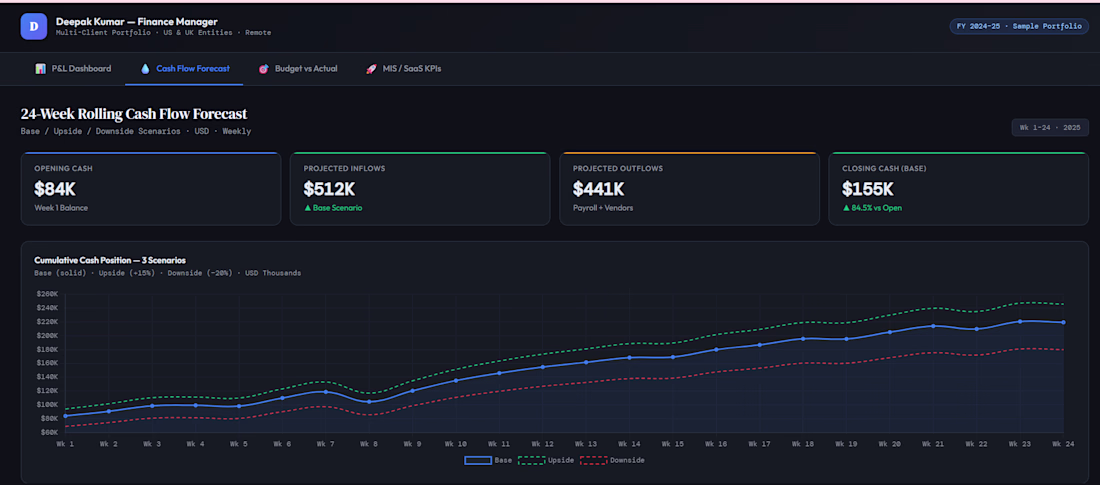The height and width of the screenshot is (485, 1100).
Task: Click the MIS / SaaS KPIs rocket icon
Action: click(371, 69)
